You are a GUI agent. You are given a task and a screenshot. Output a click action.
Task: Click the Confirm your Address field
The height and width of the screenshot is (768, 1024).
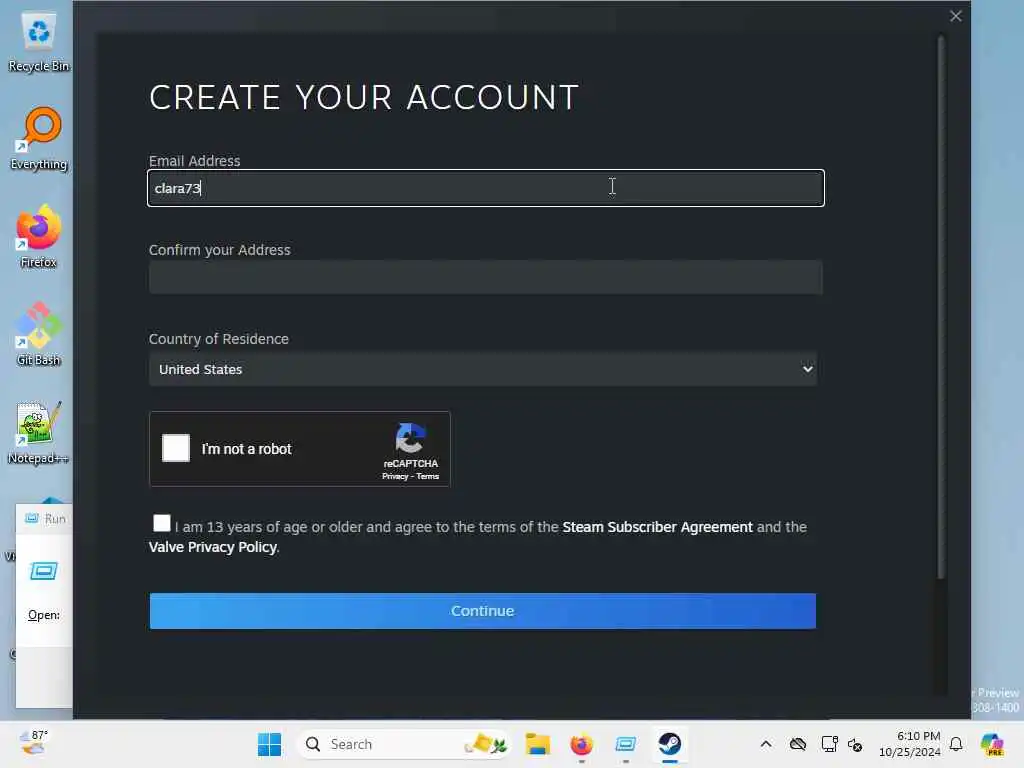[x=486, y=277]
